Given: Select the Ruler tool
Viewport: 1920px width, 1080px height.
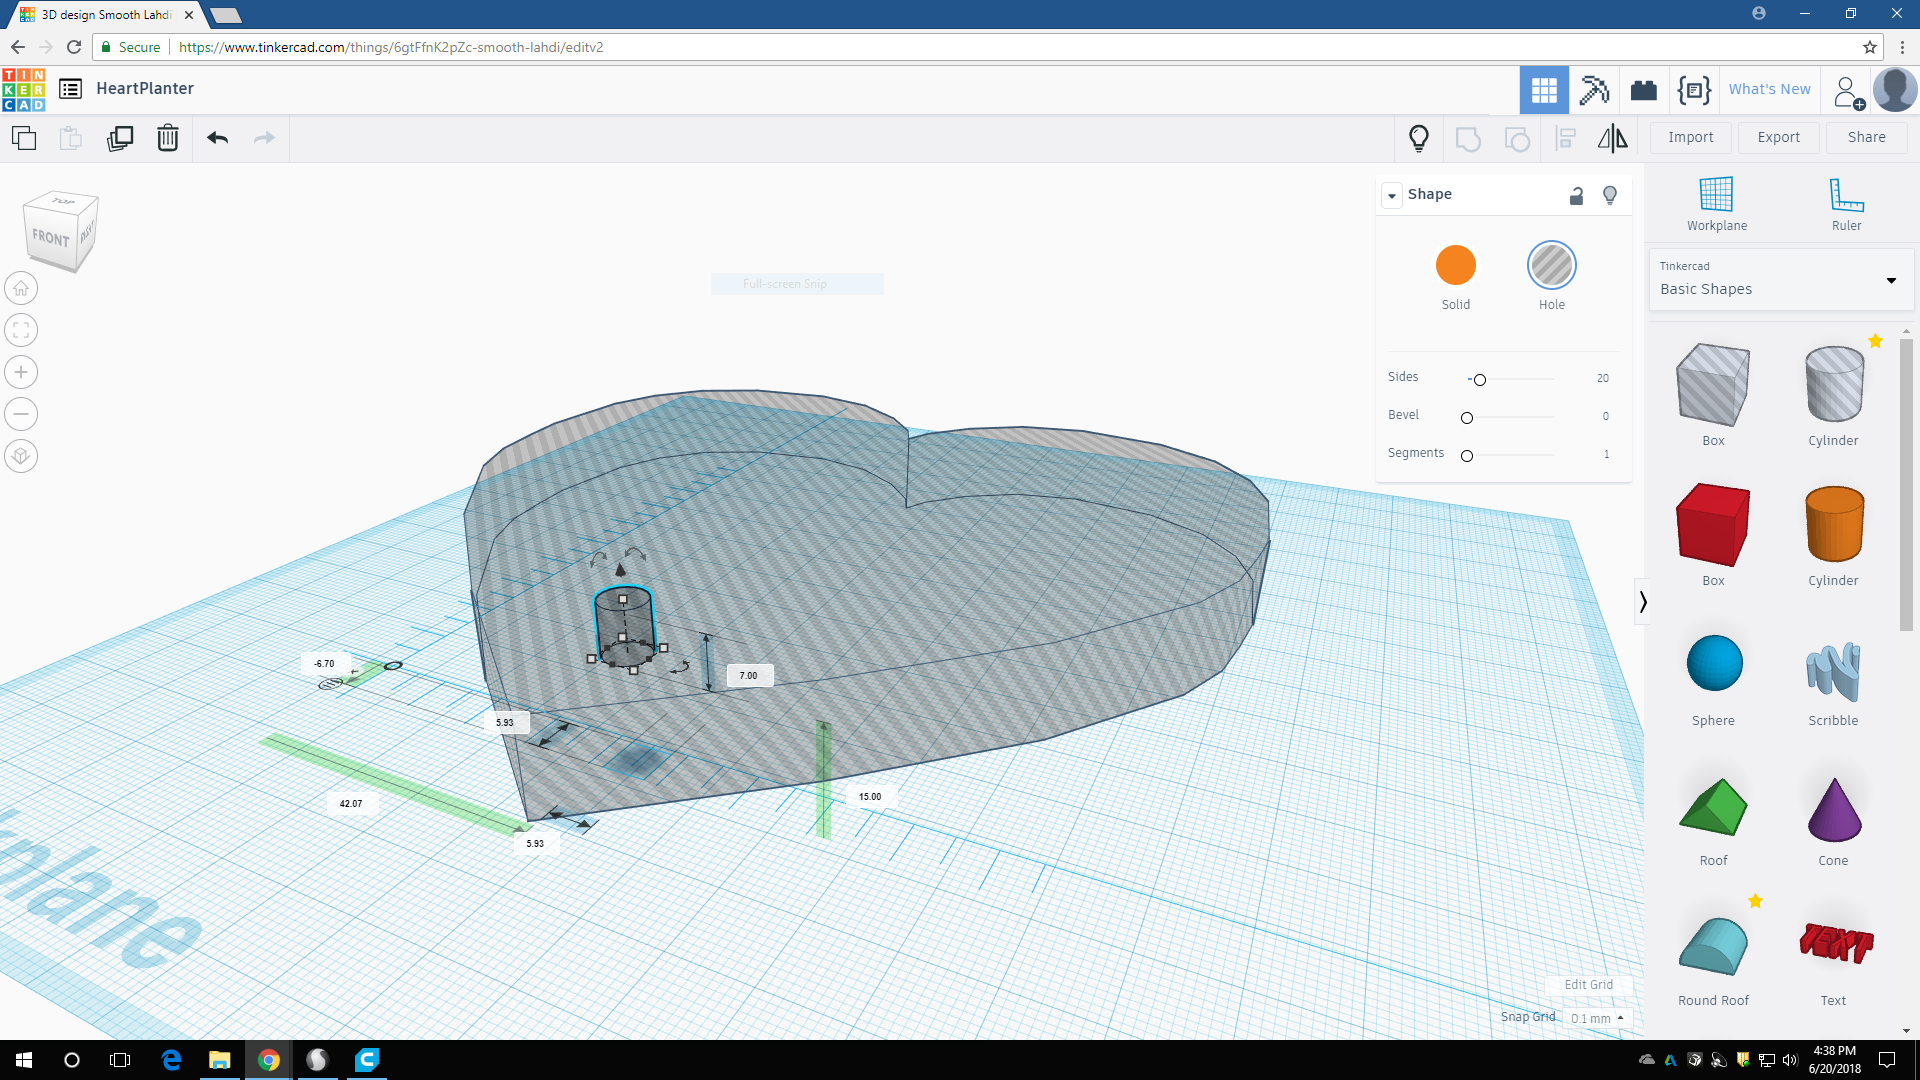Looking at the screenshot, I should tap(1846, 204).
